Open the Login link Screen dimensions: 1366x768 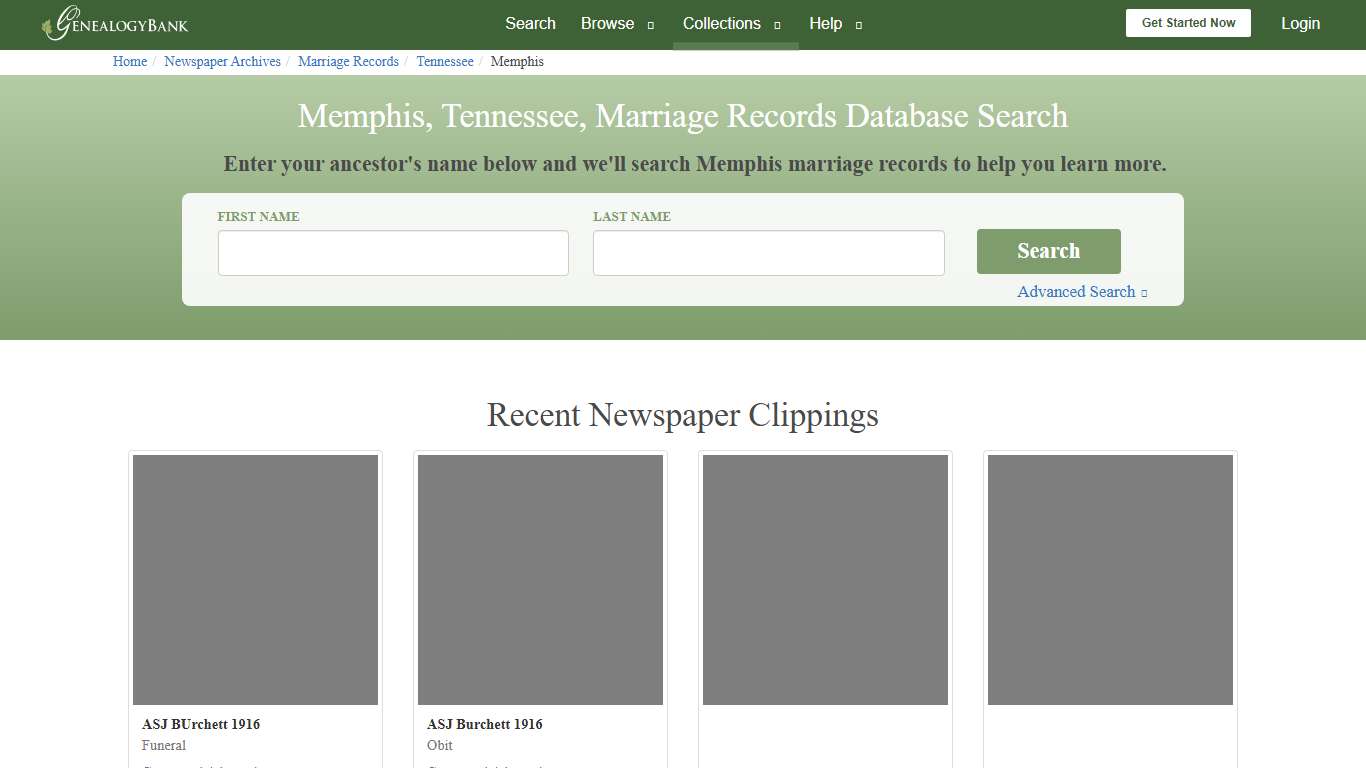(x=1300, y=23)
